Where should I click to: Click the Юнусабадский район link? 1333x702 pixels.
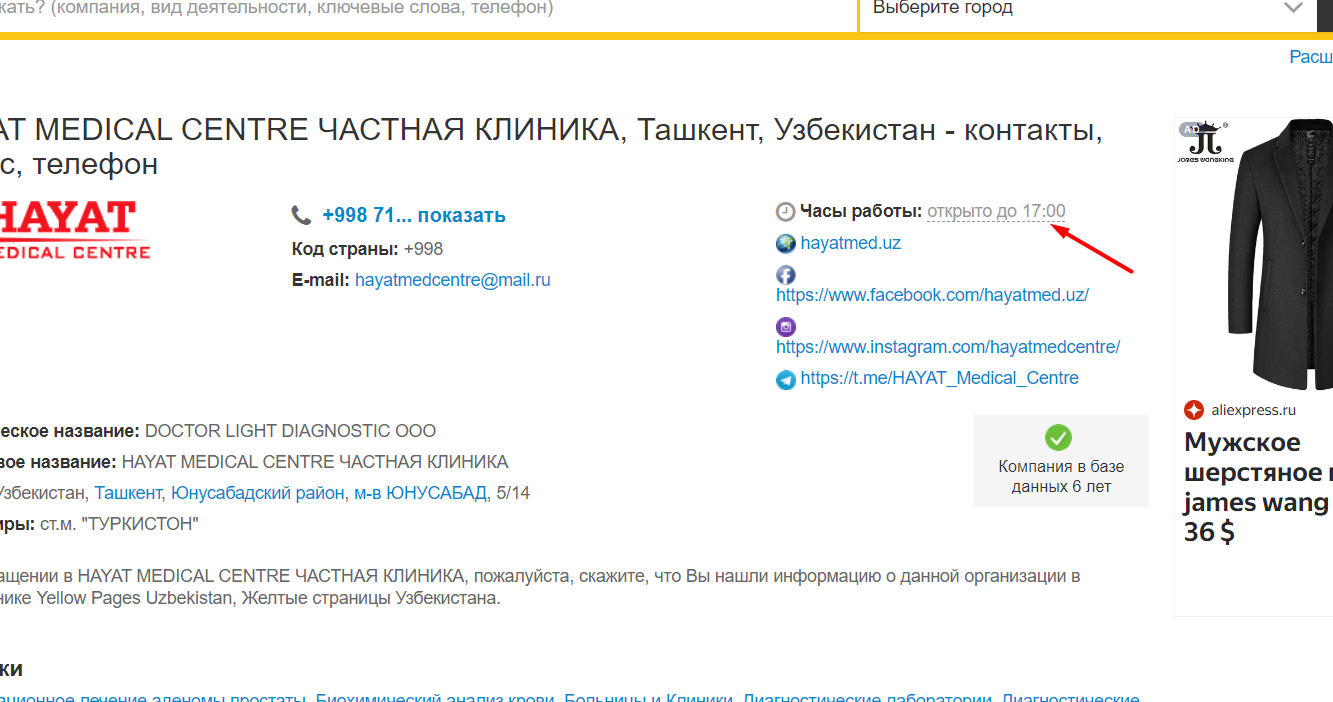pyautogui.click(x=257, y=493)
